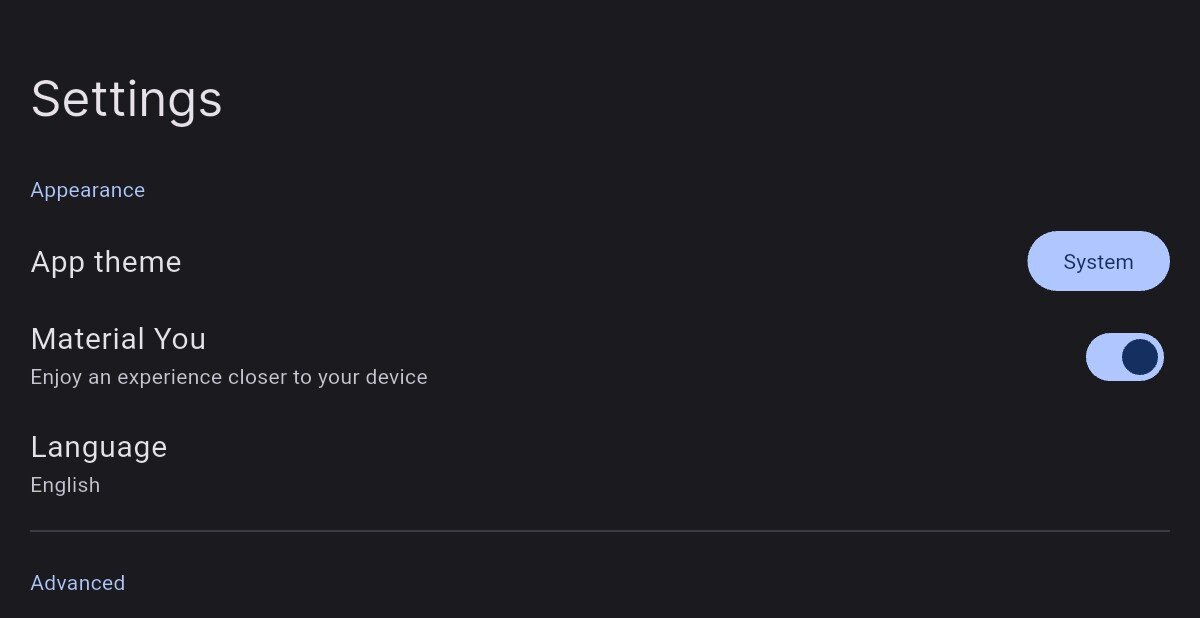Image resolution: width=1200 pixels, height=618 pixels.
Task: Click the Material You title text
Action: (x=118, y=339)
